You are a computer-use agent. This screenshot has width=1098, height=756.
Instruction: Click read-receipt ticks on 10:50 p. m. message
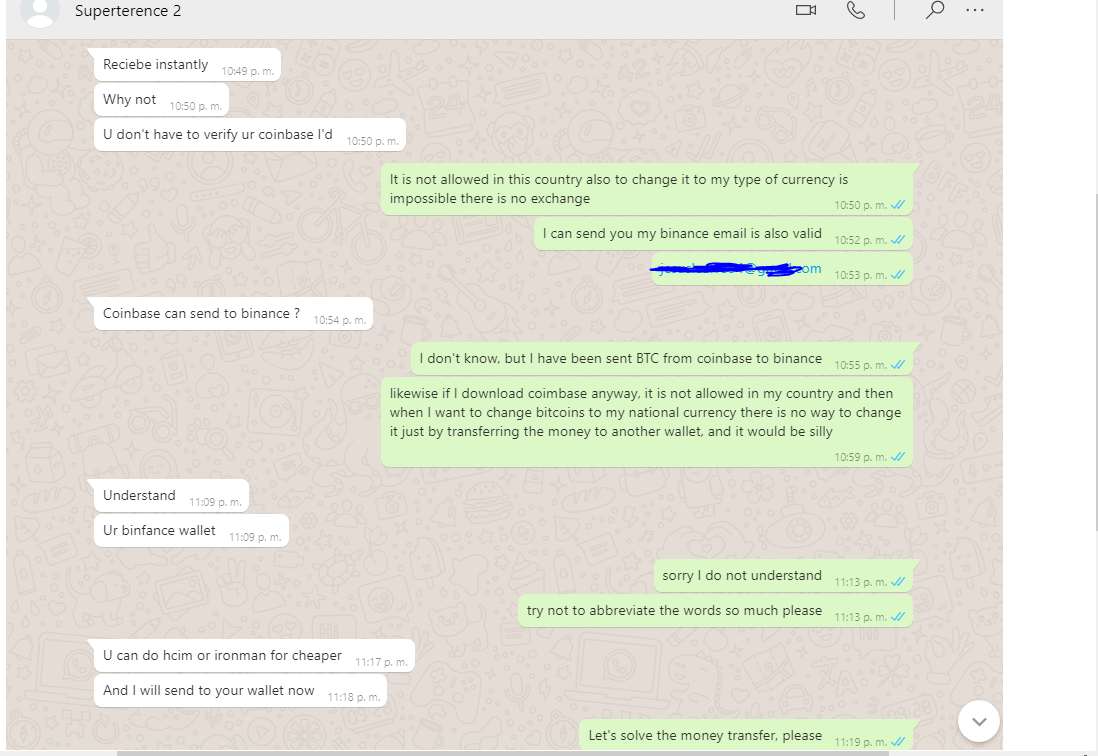pos(898,205)
